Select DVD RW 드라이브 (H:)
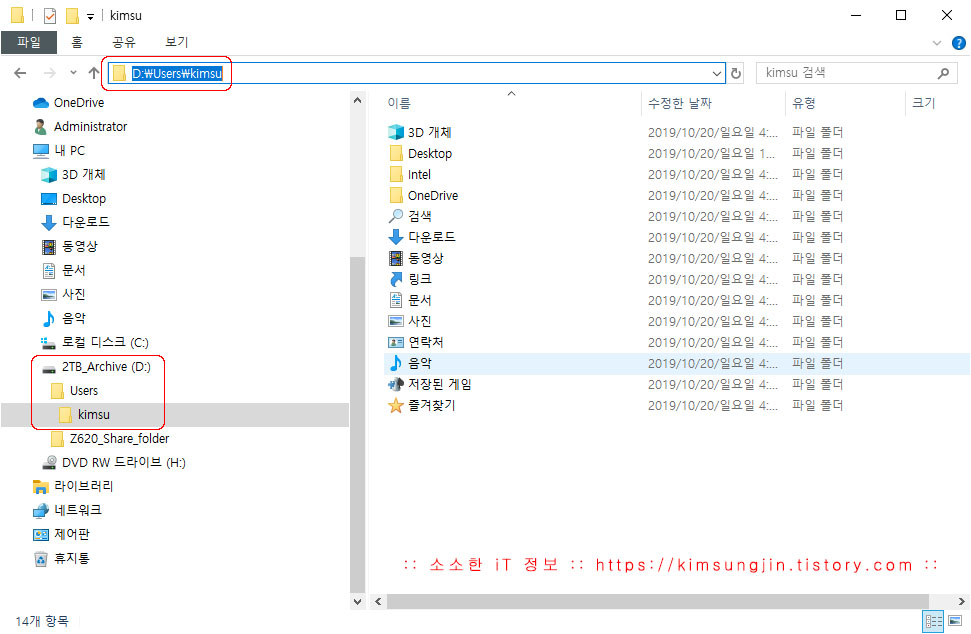The width and height of the screenshot is (971, 634). click(113, 462)
